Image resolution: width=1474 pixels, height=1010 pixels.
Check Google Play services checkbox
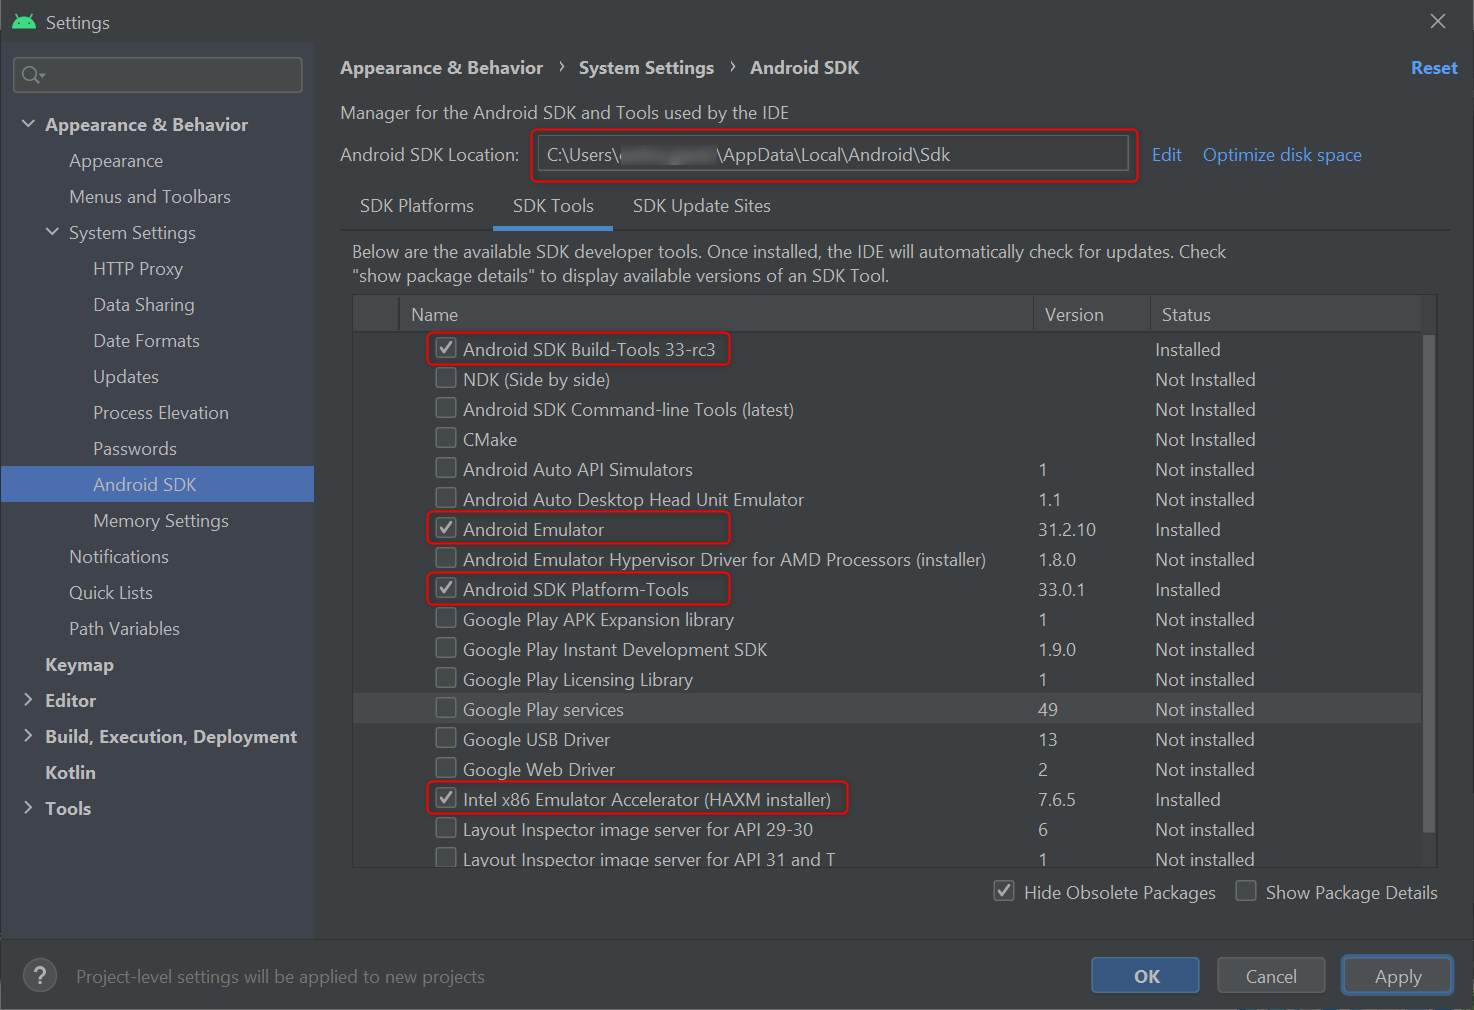point(446,709)
